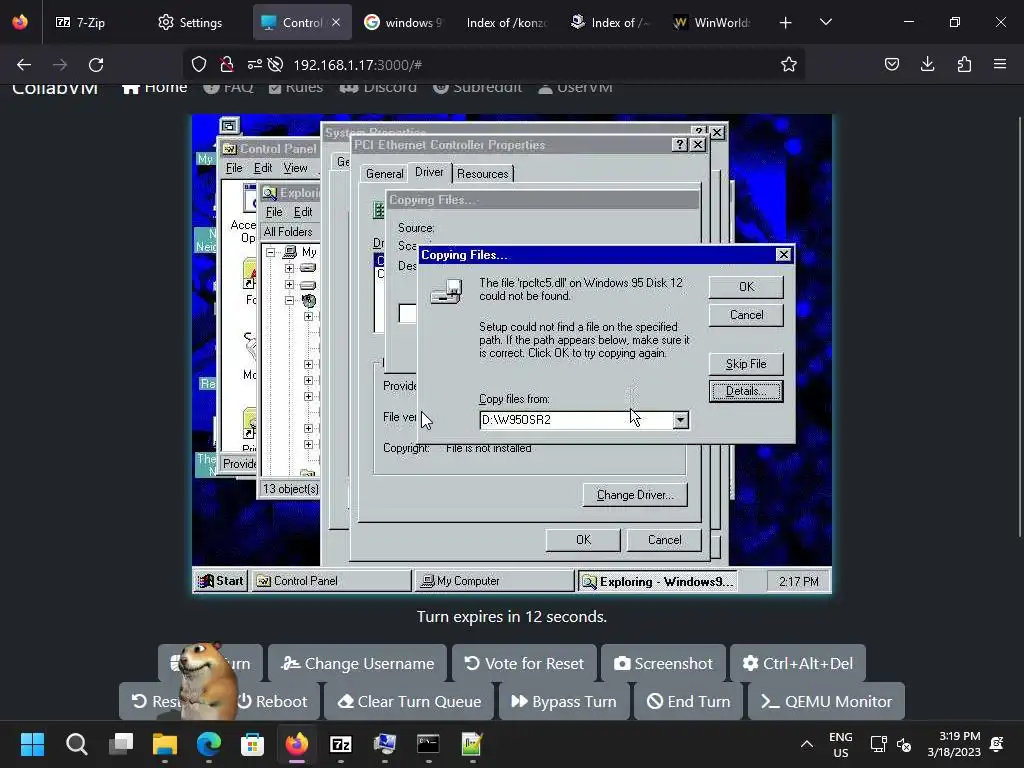The width and height of the screenshot is (1024, 768).
Task: Reload the page with the refresh icon
Action: point(96,65)
